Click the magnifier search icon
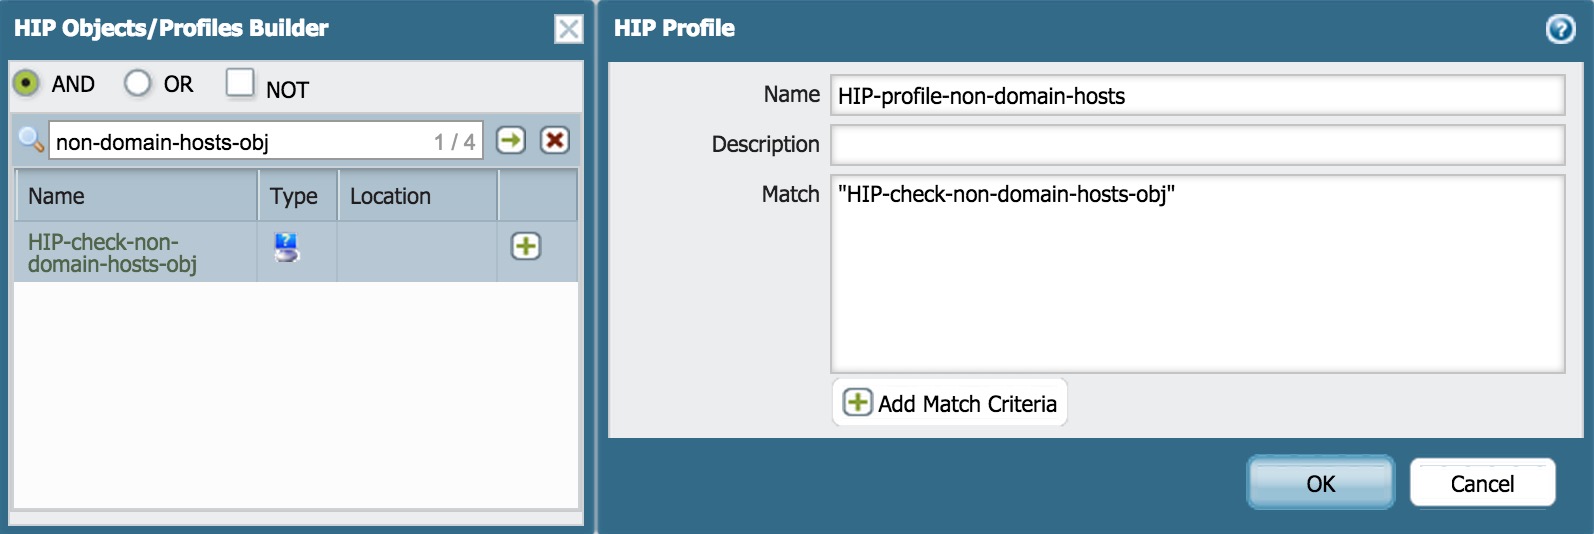Screen dimensions: 1594x534 tap(31, 141)
